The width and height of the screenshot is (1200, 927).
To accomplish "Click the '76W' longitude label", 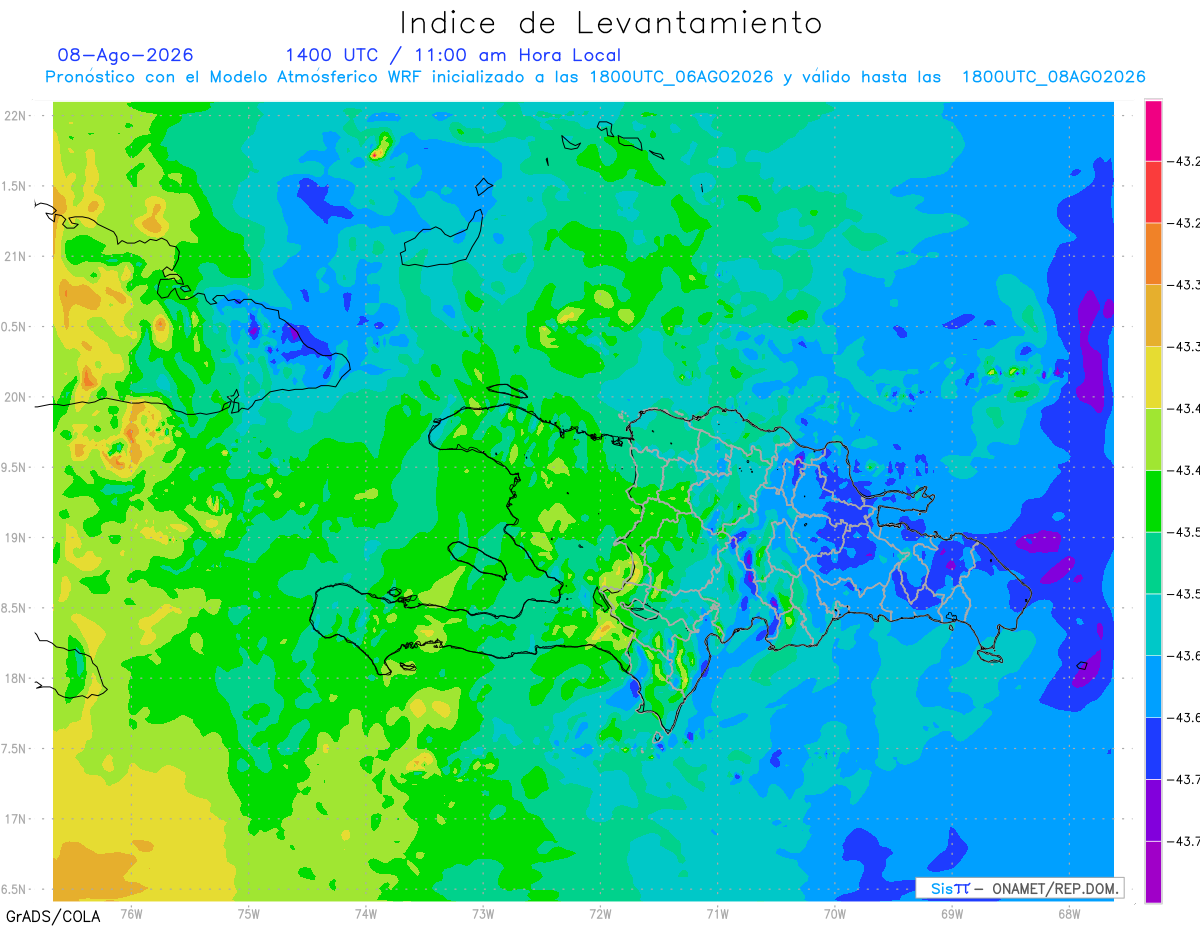I will coord(131,913).
